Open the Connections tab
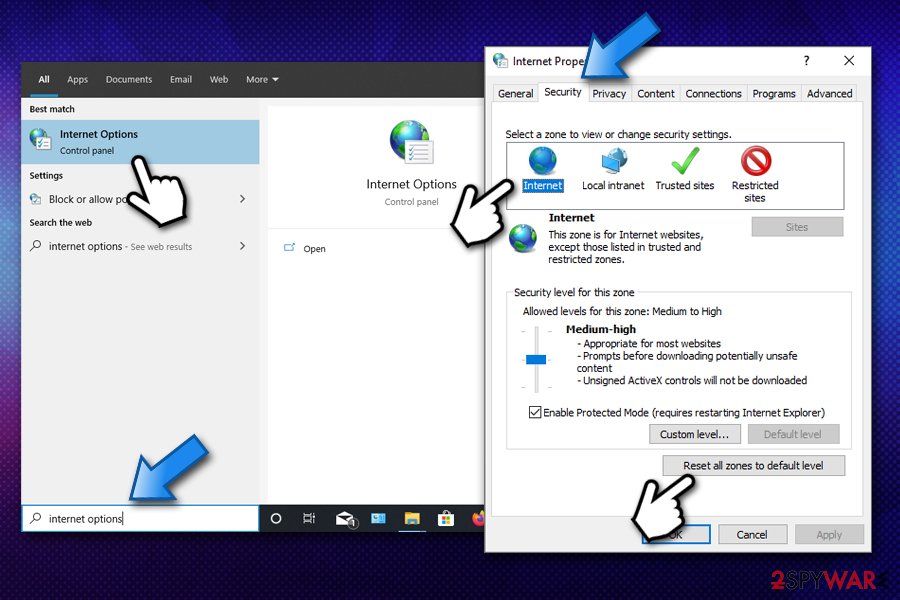Viewport: 900px width, 600px height. 713,94
